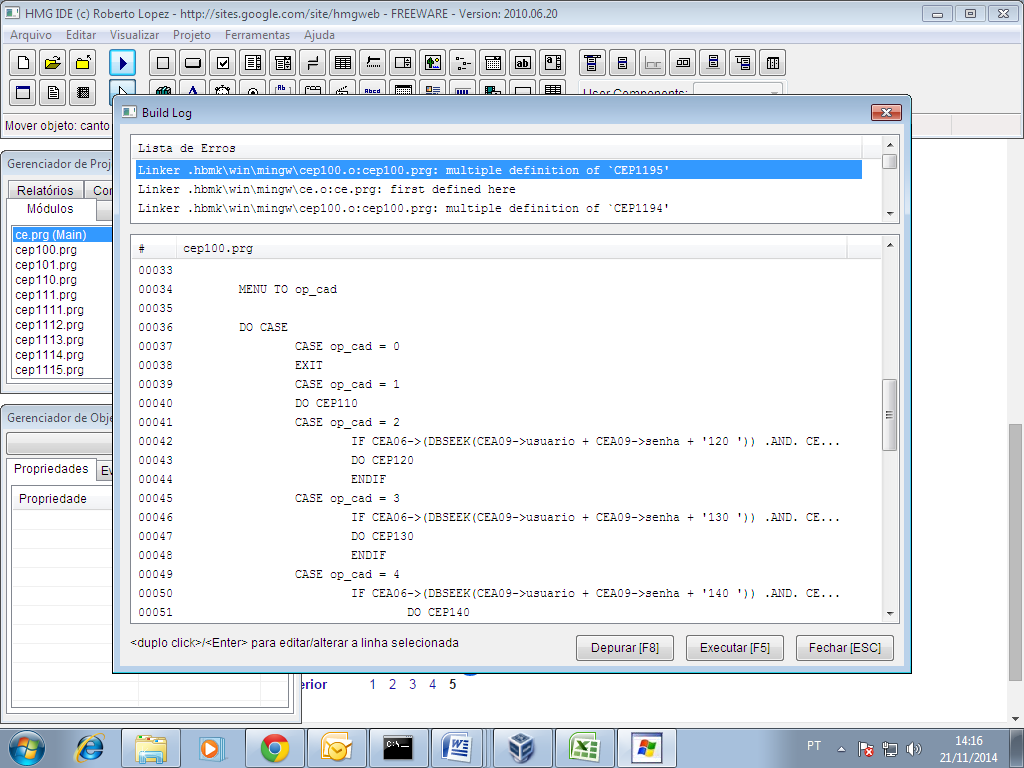This screenshot has height=768, width=1024.
Task: Click the Depurar [F8] button
Action: coord(625,648)
